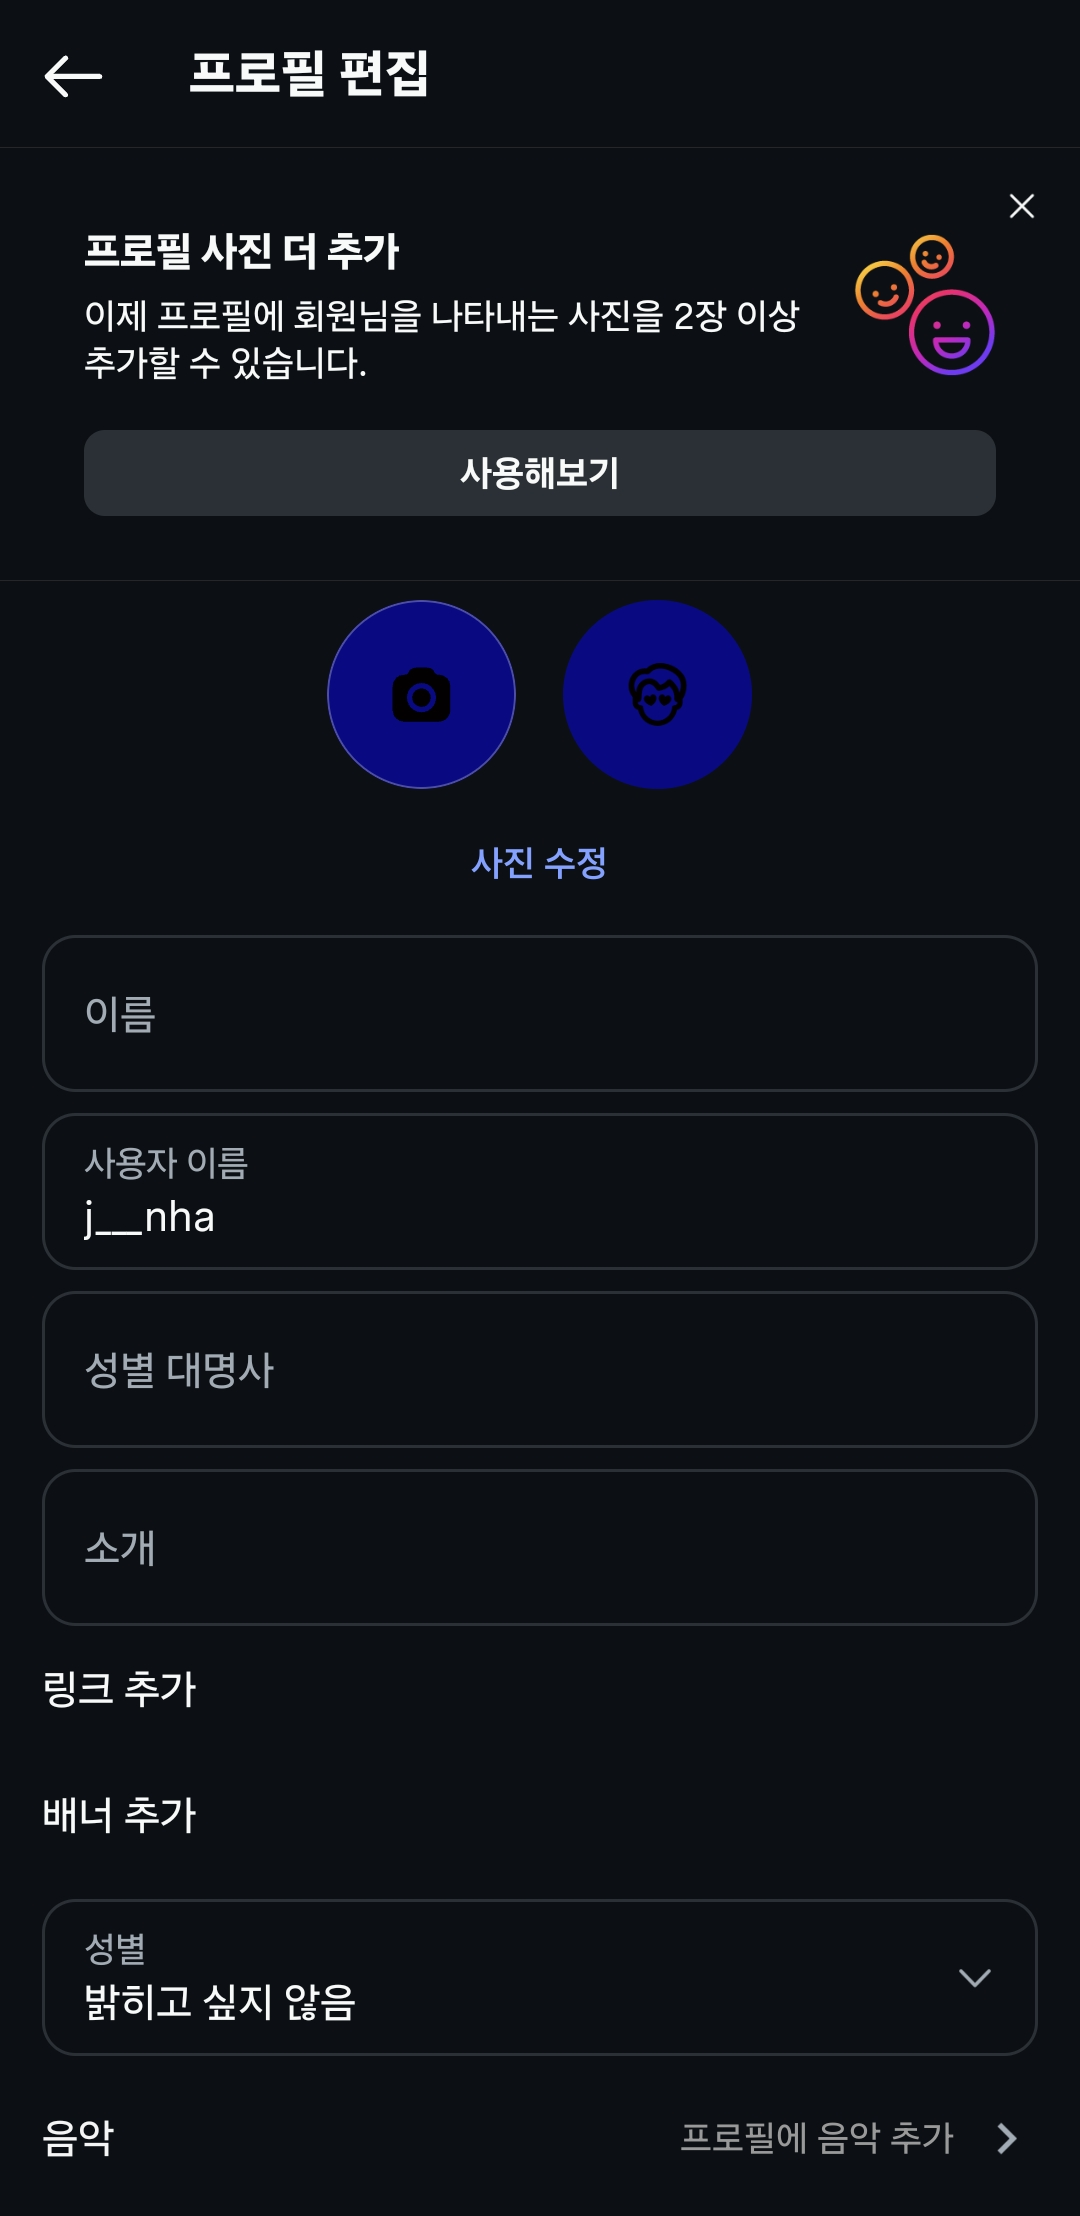
Task: Dismiss the profile photo promo banner
Action: coord(1021,206)
